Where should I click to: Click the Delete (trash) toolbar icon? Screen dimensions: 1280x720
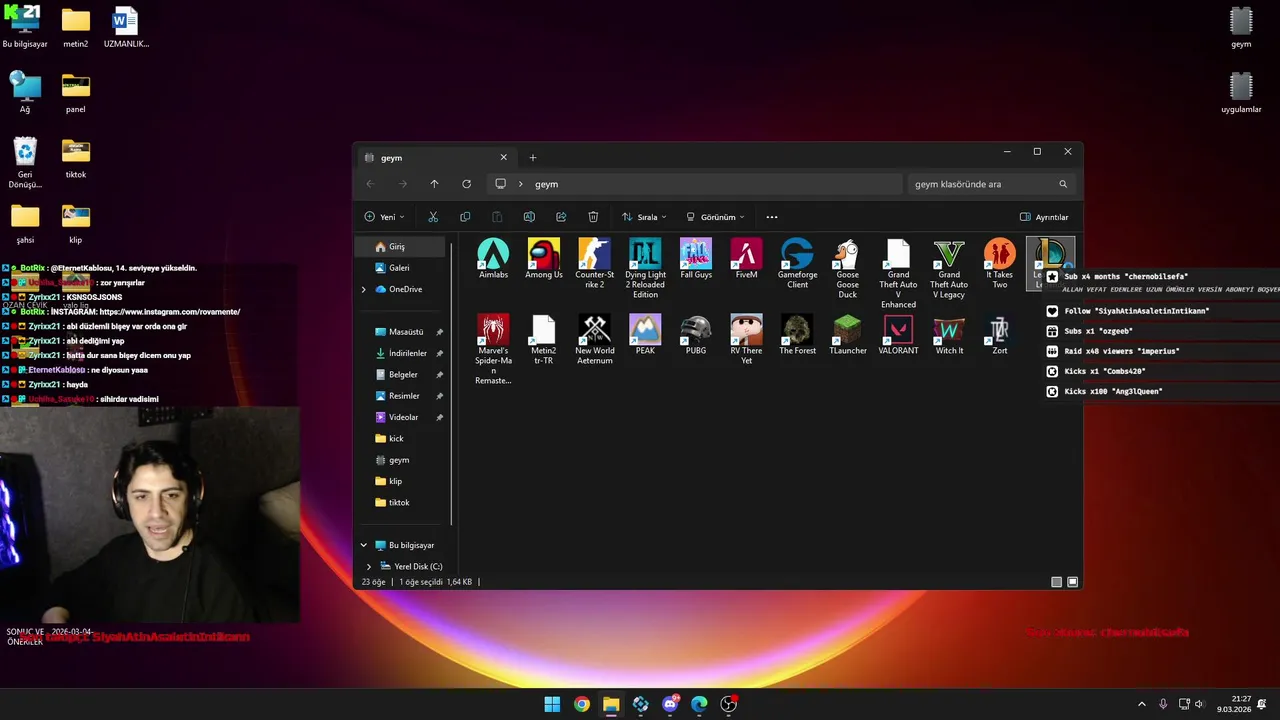tap(593, 217)
